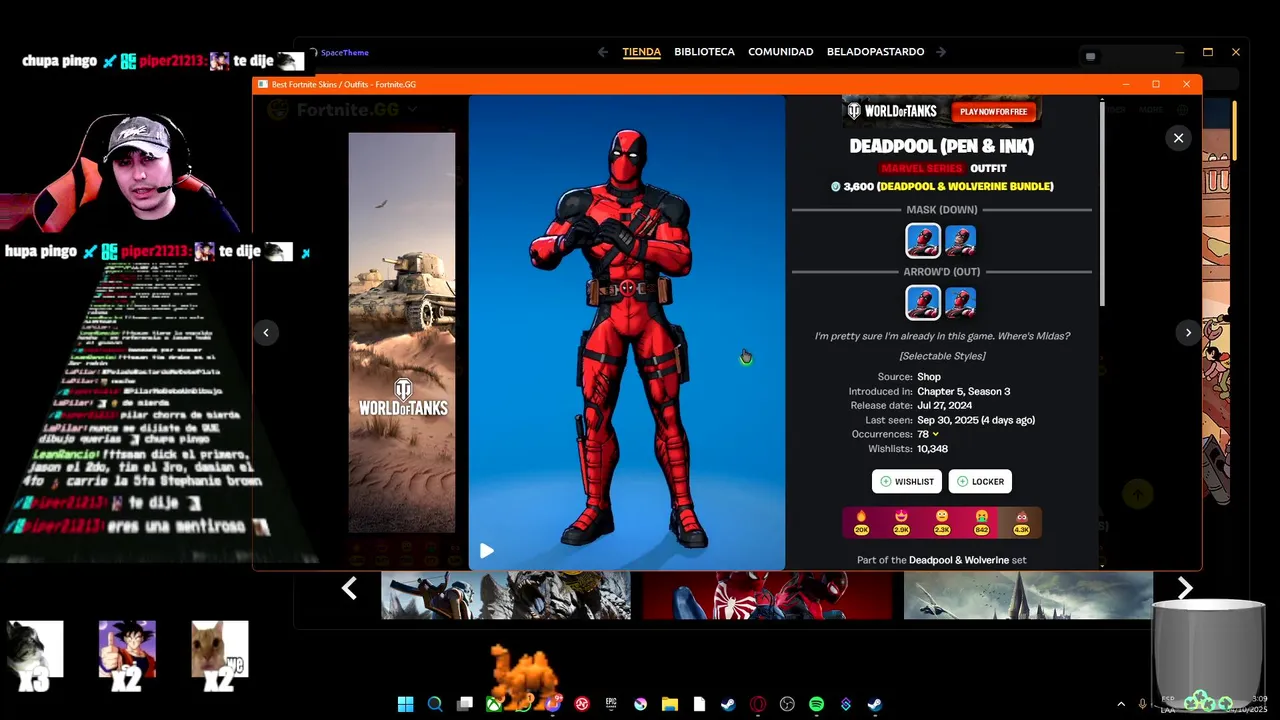
Task: Click the Wishlists count 10,348
Action: pyautogui.click(x=932, y=449)
